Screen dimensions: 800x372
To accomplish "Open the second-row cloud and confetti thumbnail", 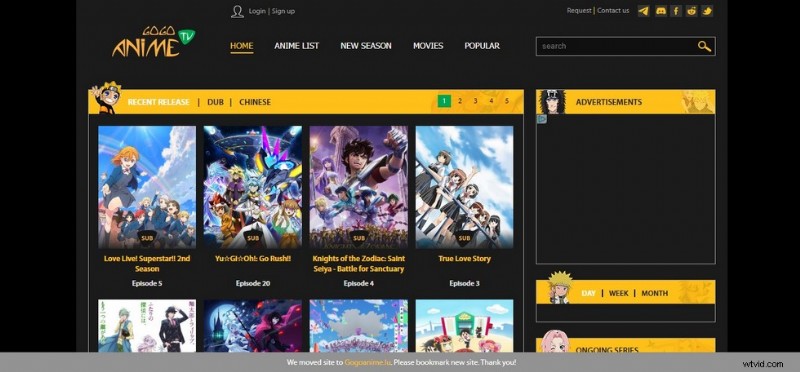I will tap(359, 326).
